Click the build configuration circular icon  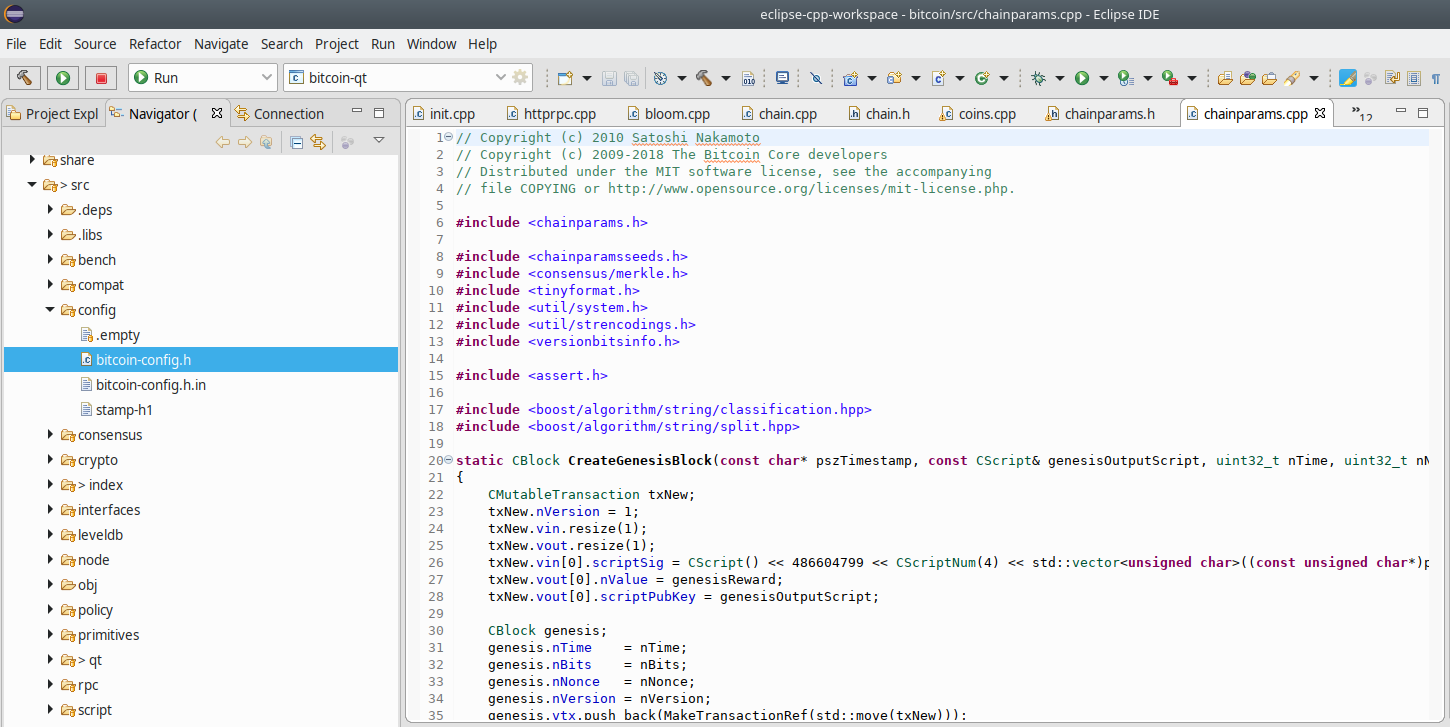pyautogui.click(x=660, y=77)
